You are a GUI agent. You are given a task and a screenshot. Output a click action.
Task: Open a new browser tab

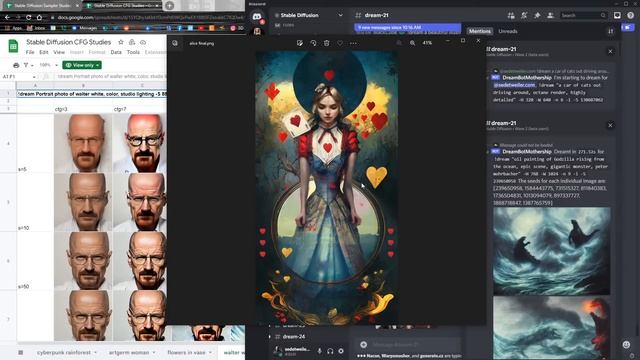170,6
